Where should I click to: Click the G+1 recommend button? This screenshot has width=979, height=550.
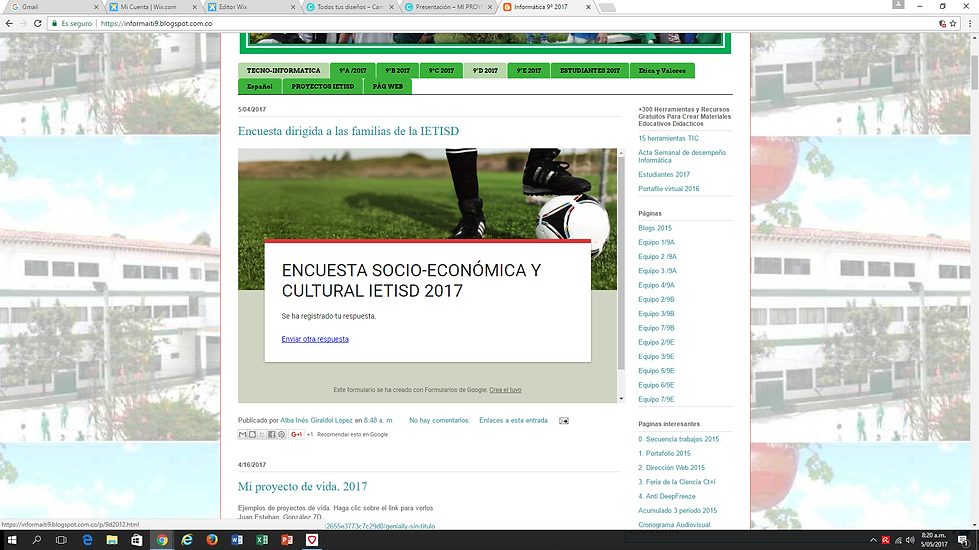point(297,435)
